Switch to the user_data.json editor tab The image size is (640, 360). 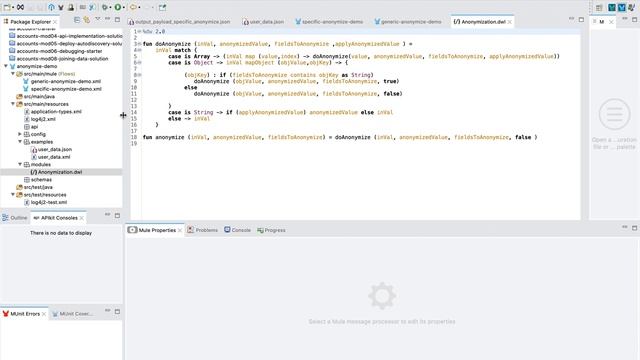pyautogui.click(x=263, y=22)
